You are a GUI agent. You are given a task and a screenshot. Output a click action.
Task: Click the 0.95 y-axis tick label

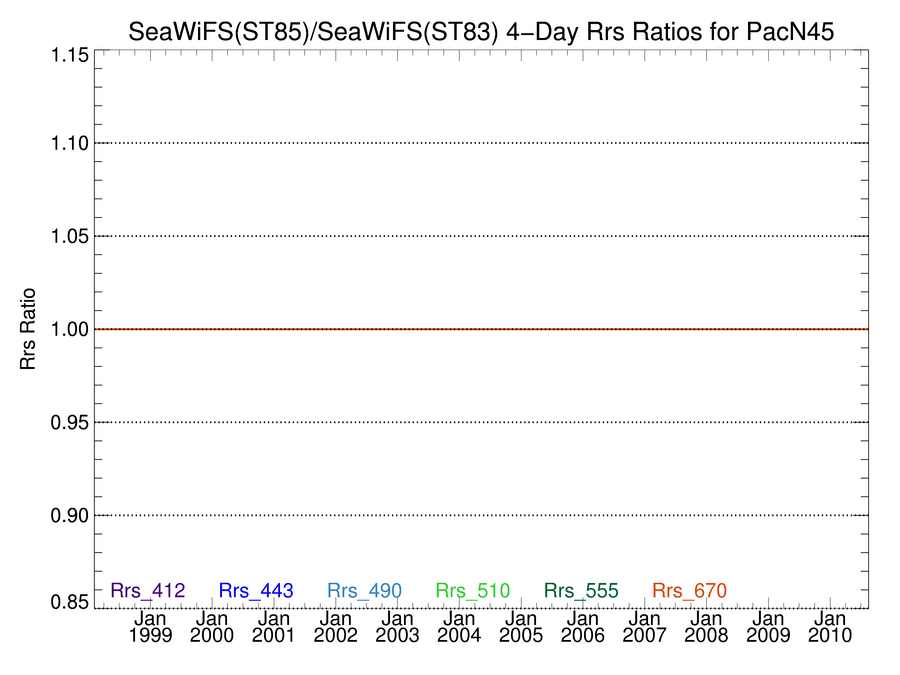pos(70,422)
